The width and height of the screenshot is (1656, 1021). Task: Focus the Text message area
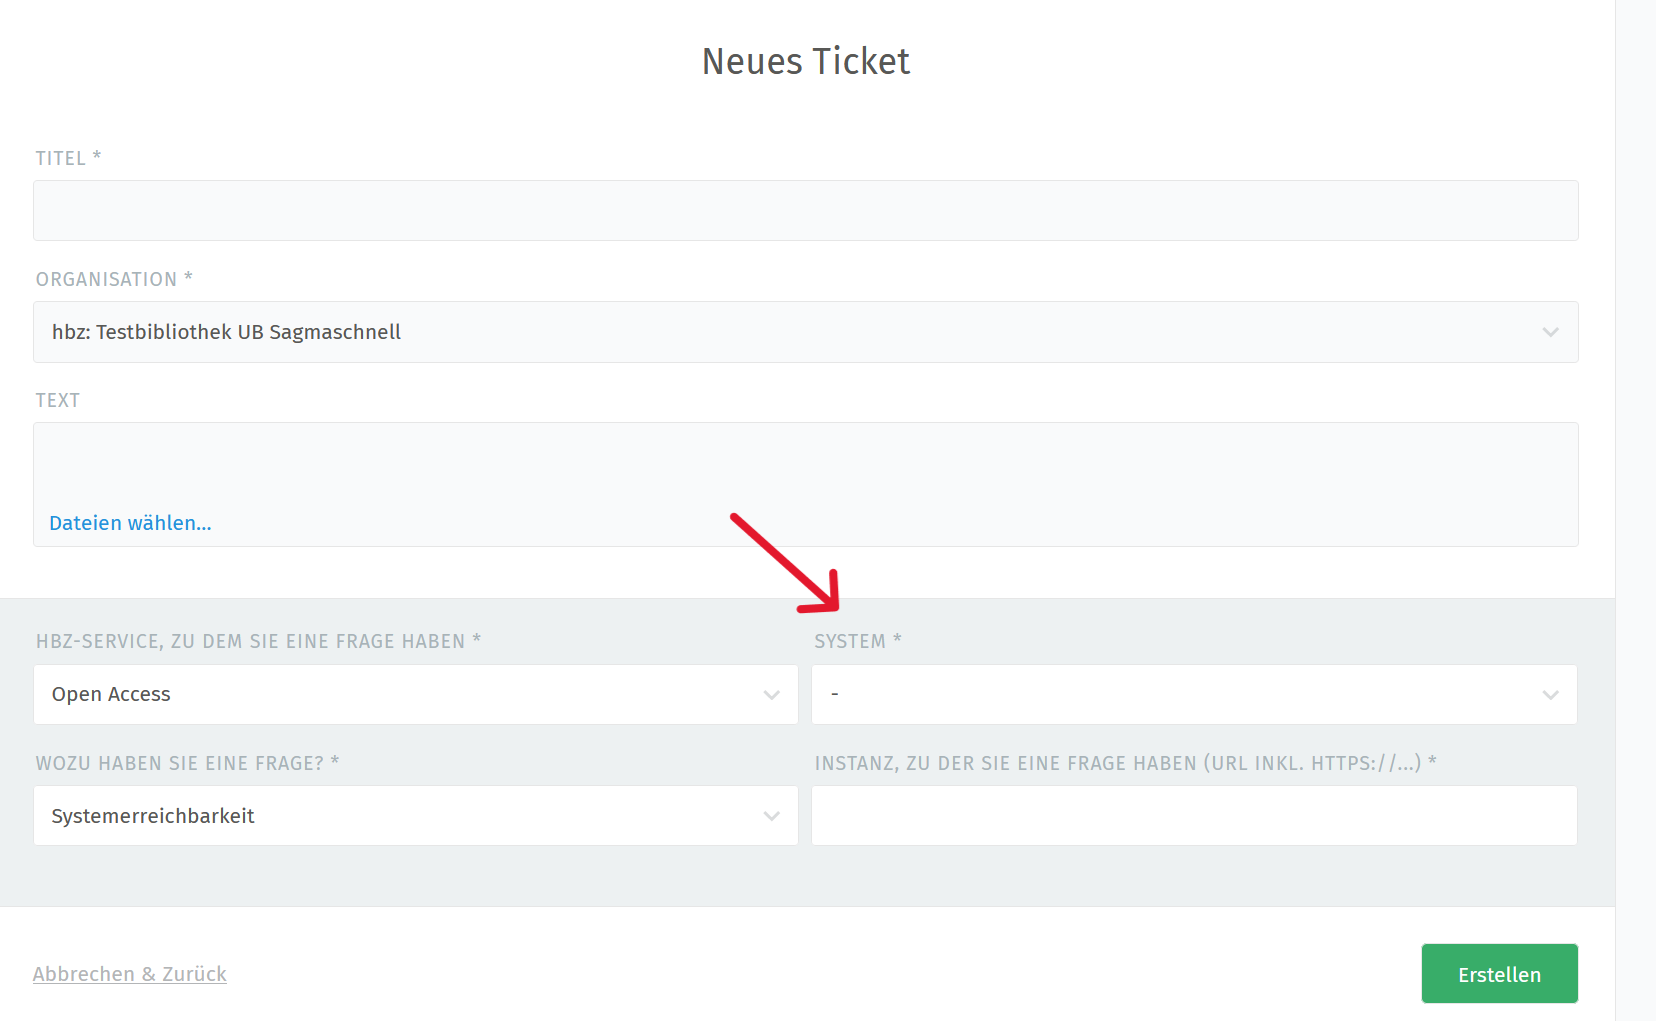[x=805, y=465]
